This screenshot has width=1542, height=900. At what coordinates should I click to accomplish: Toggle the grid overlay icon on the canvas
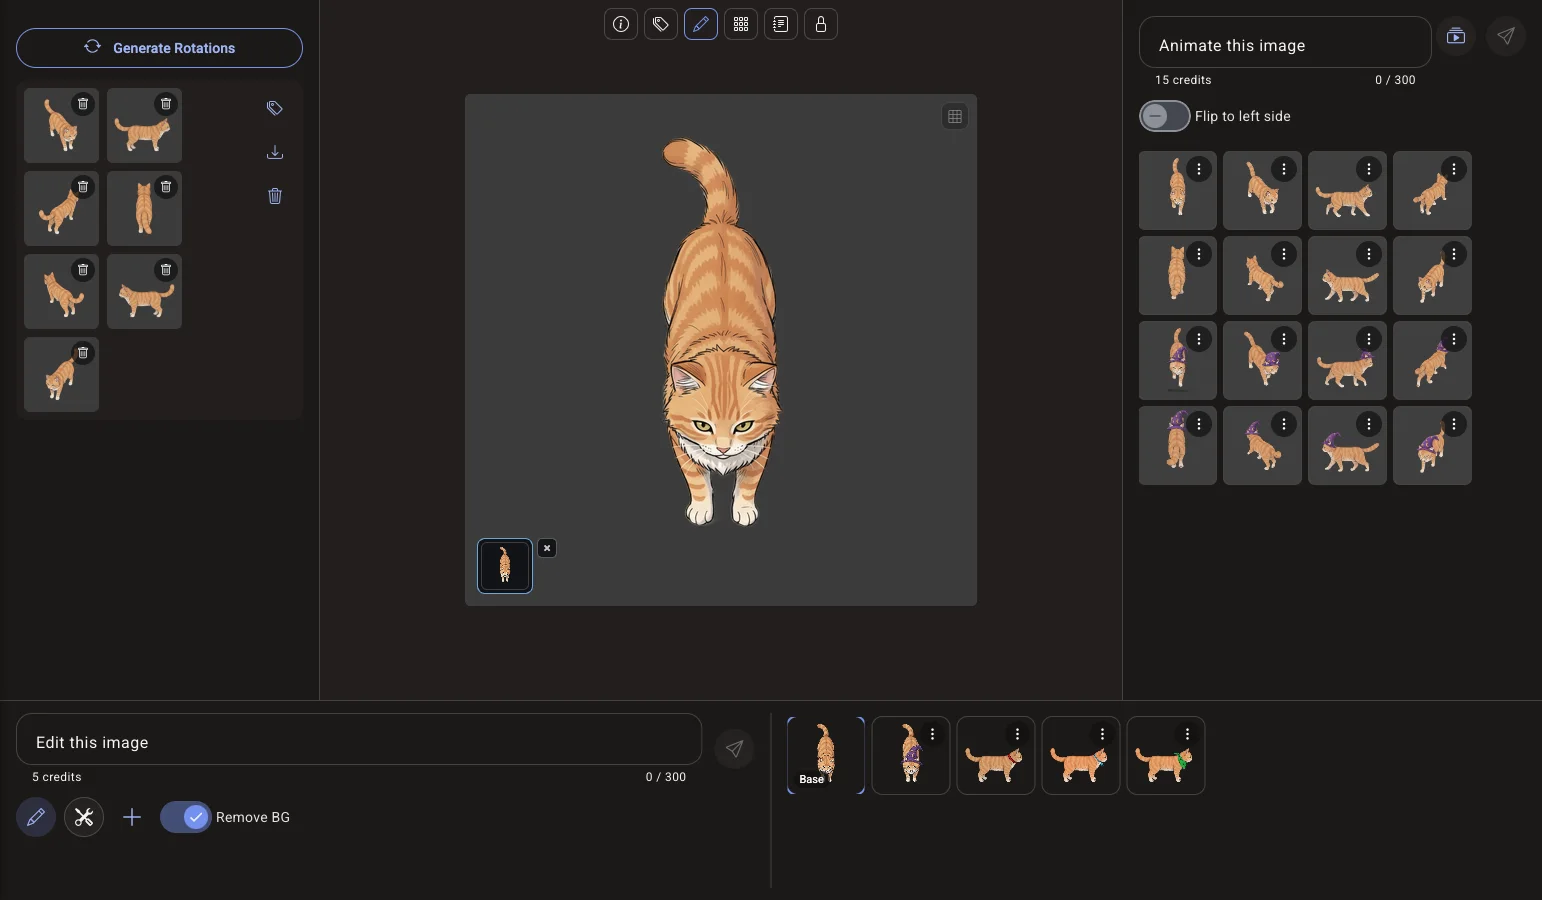tap(955, 117)
